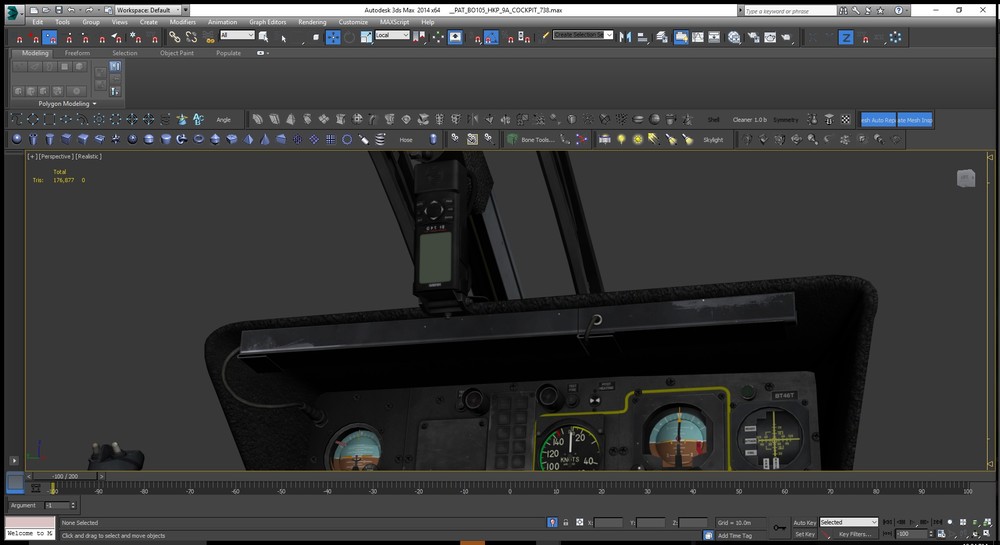The width and height of the screenshot is (1000, 545).
Task: Click the Select and Link chain icon
Action: (174, 37)
